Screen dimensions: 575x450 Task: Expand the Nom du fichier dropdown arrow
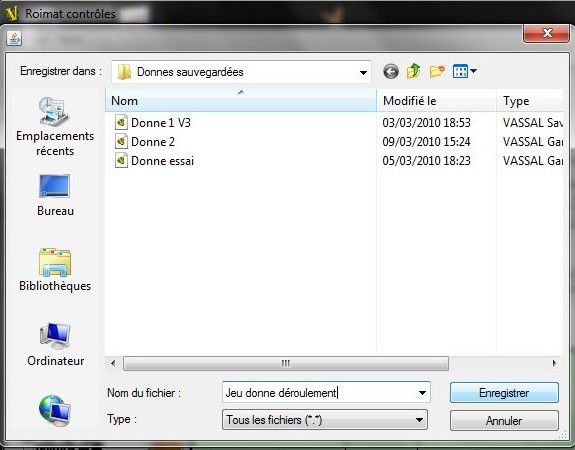coord(422,393)
